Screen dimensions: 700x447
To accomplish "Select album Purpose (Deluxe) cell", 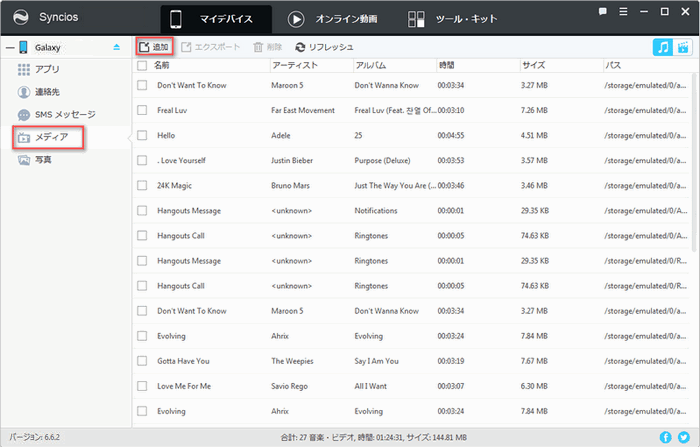I will (x=382, y=160).
